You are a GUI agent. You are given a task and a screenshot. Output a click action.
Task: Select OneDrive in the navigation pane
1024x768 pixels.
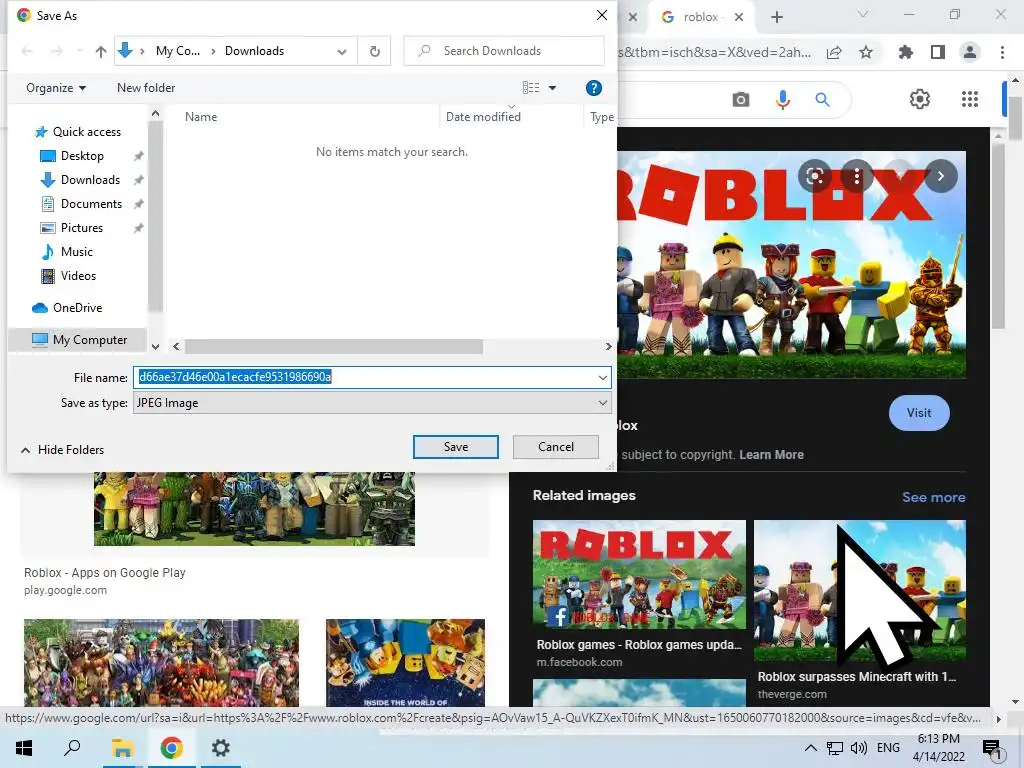[x=68, y=308]
